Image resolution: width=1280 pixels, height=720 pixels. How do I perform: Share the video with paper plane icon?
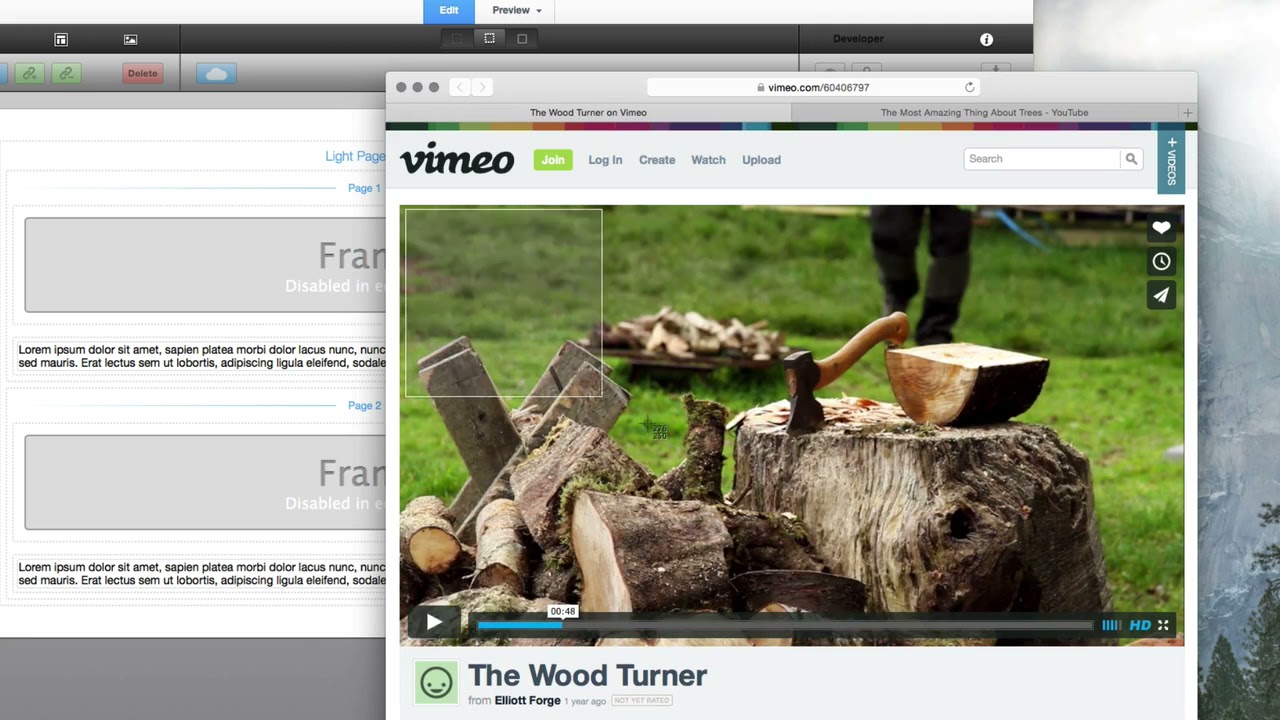click(1161, 295)
